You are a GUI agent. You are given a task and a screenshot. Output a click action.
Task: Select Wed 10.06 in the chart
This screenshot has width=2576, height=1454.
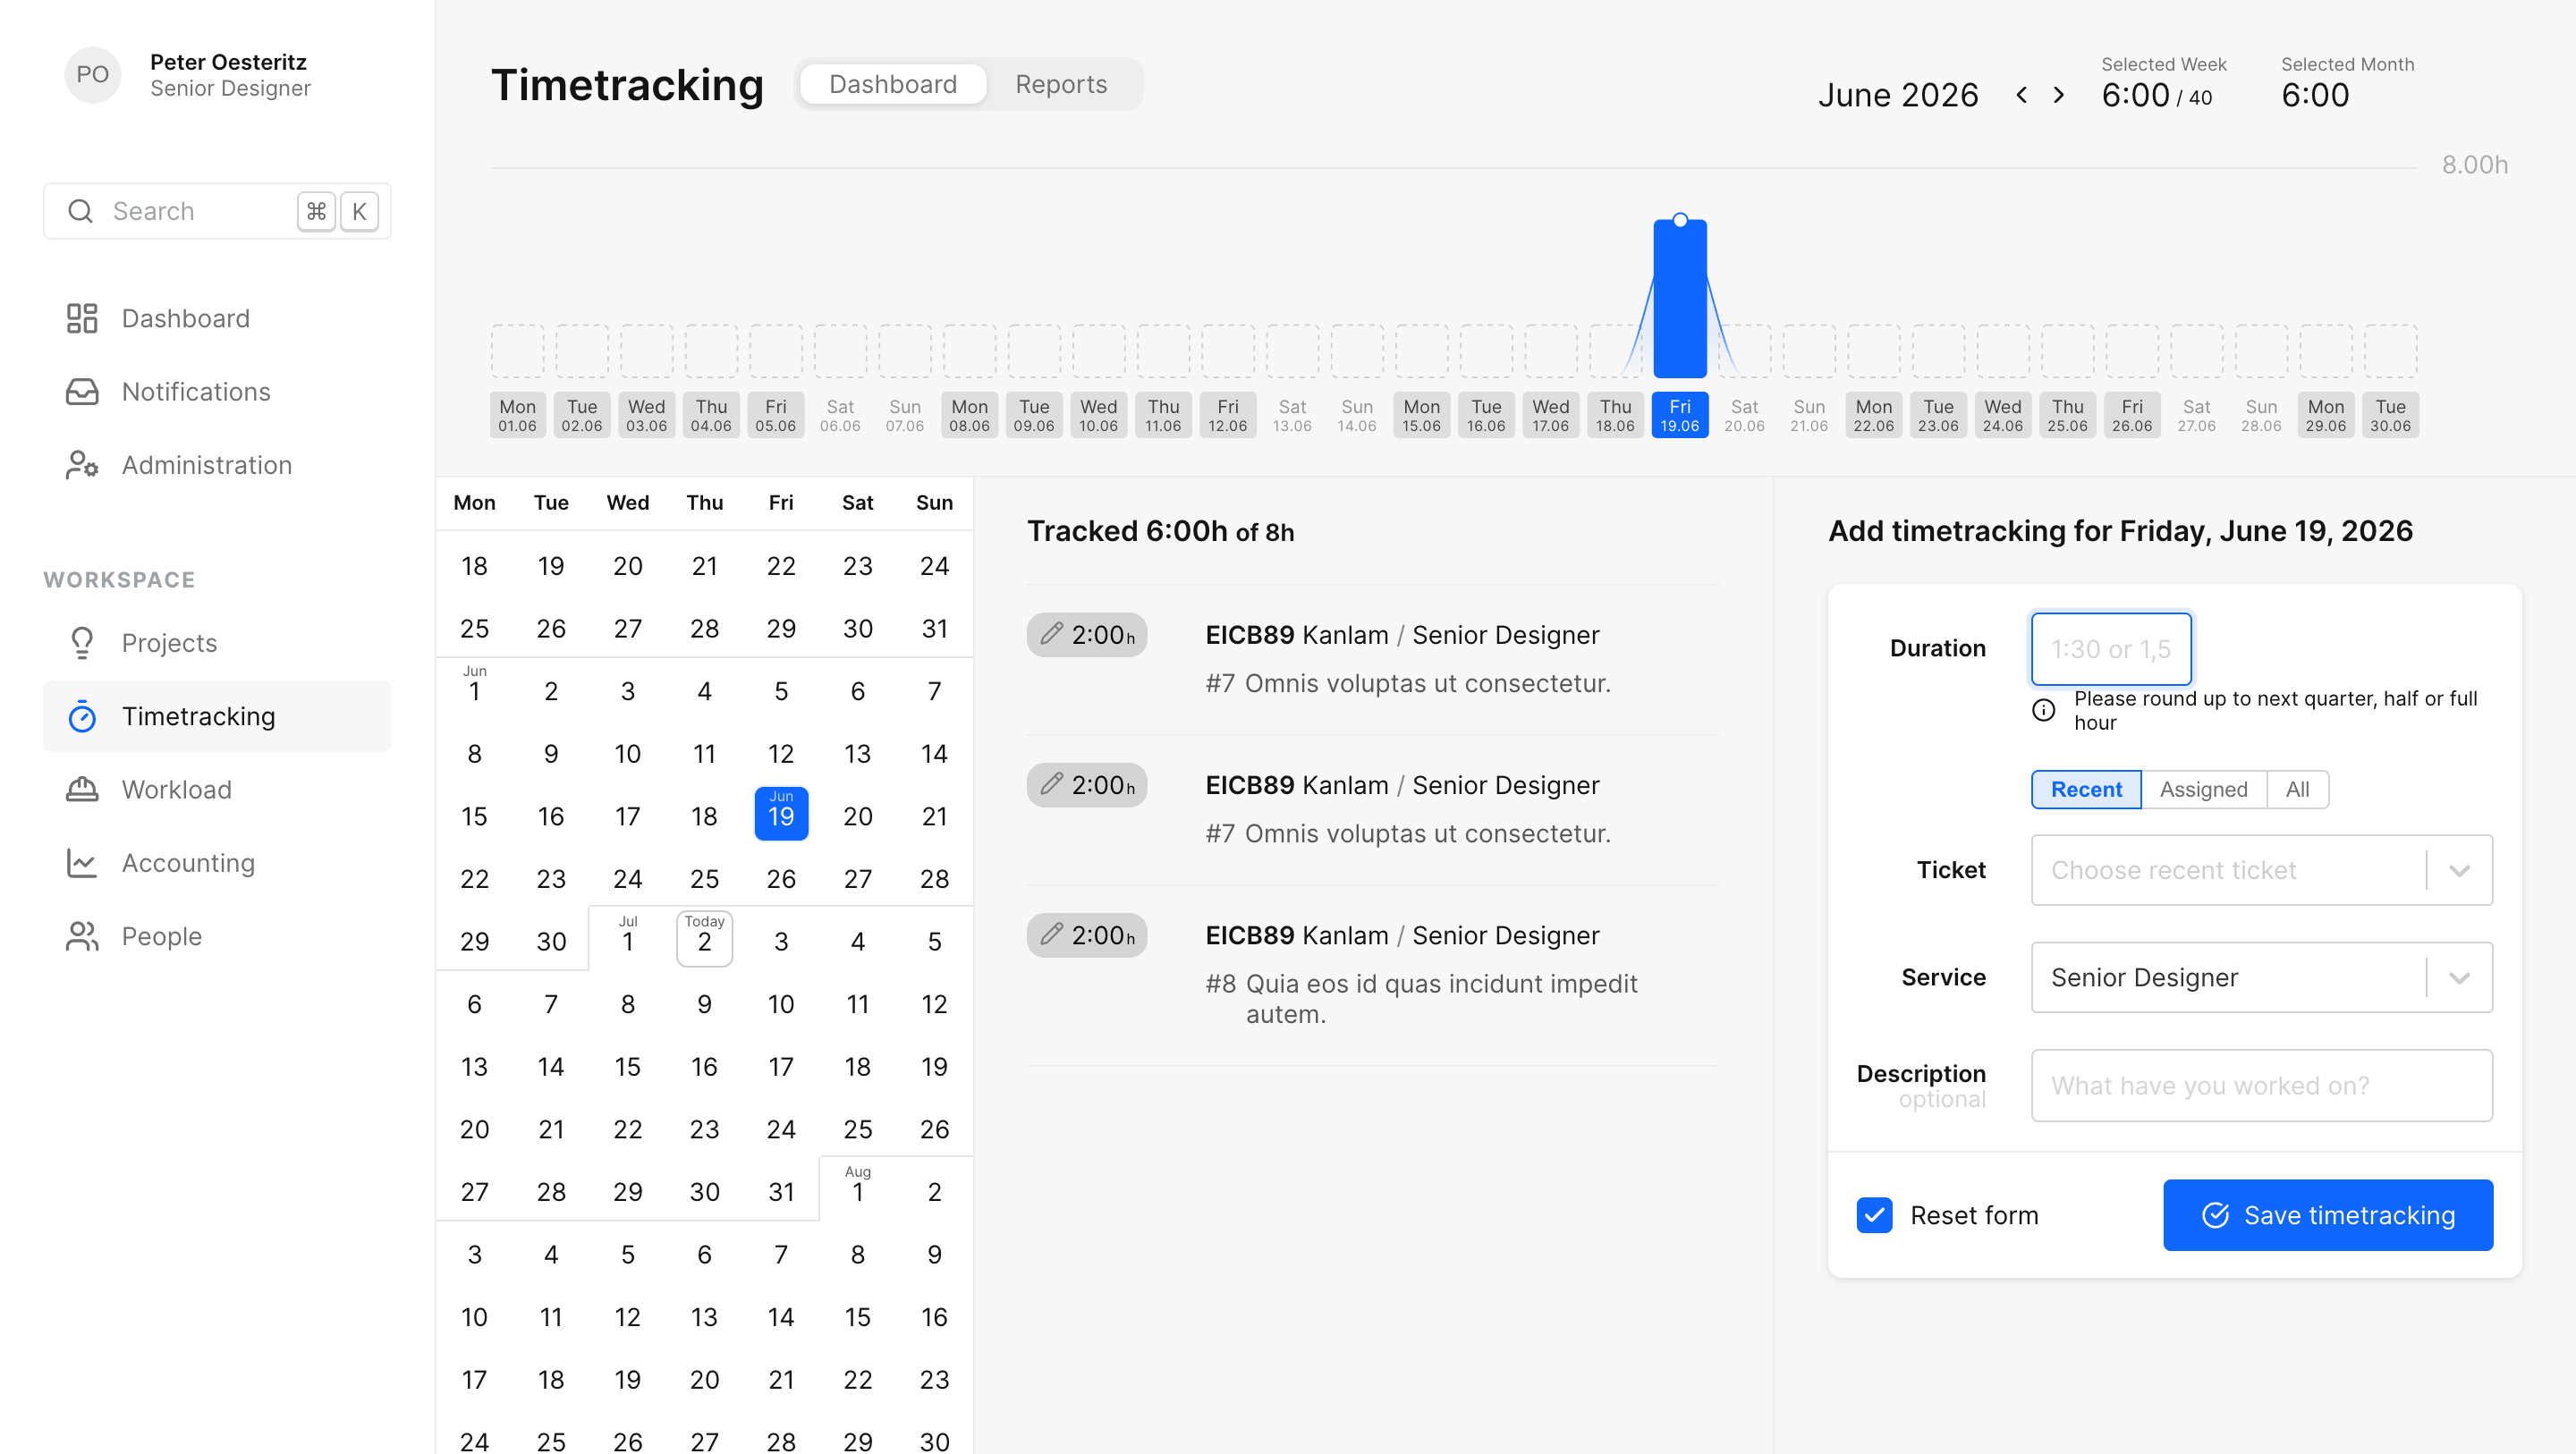[x=1098, y=415]
